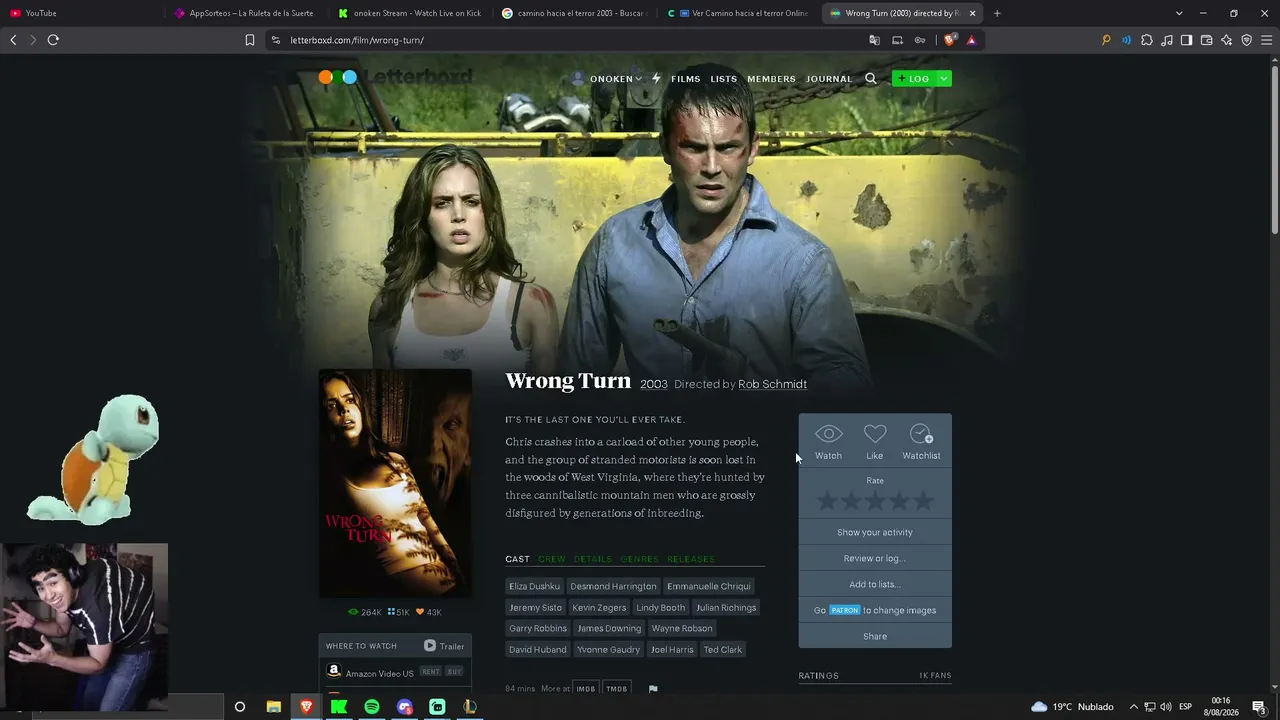This screenshot has width=1280, height=720.
Task: Open the IMDB link
Action: [586, 689]
